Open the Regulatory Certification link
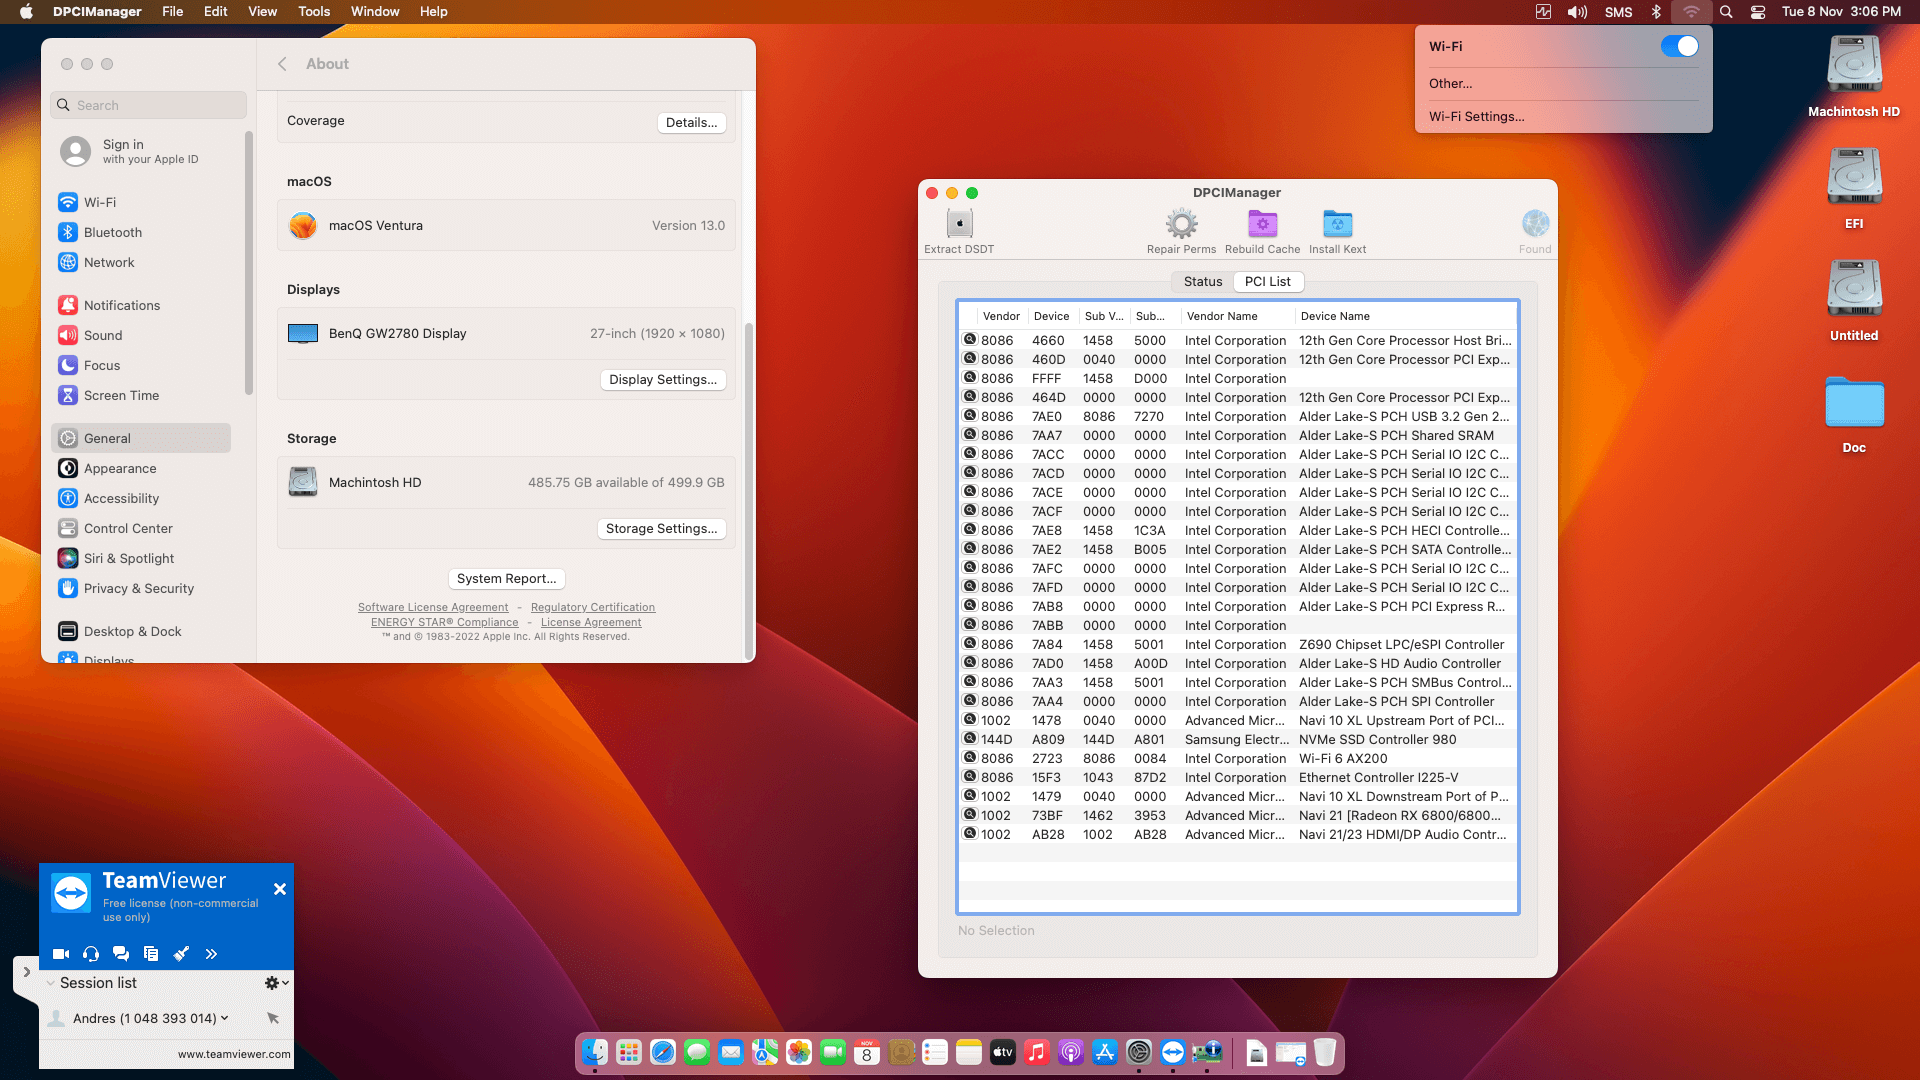This screenshot has height=1080, width=1920. pos(593,607)
